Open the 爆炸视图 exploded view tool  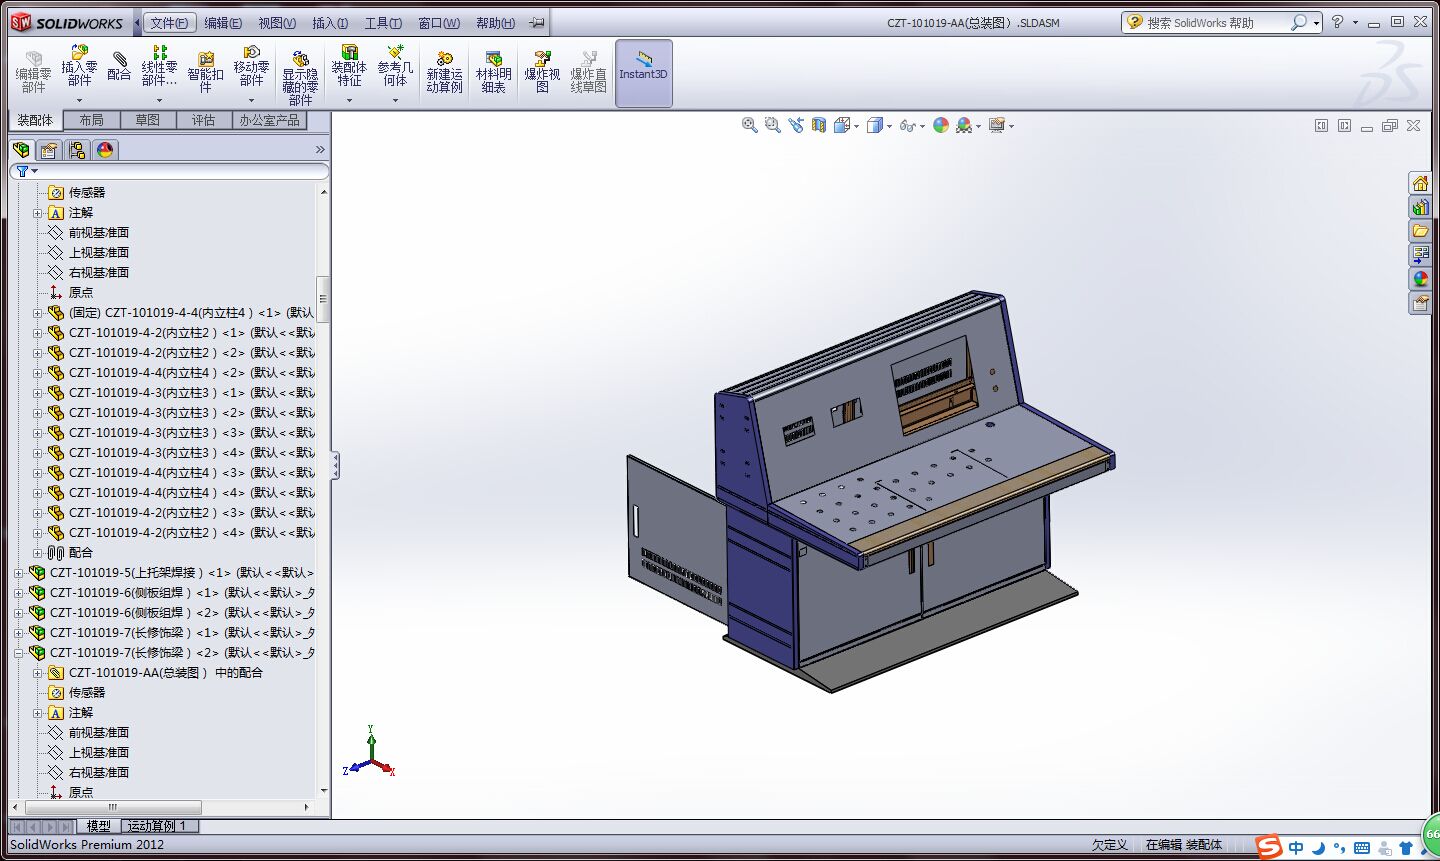pos(542,72)
